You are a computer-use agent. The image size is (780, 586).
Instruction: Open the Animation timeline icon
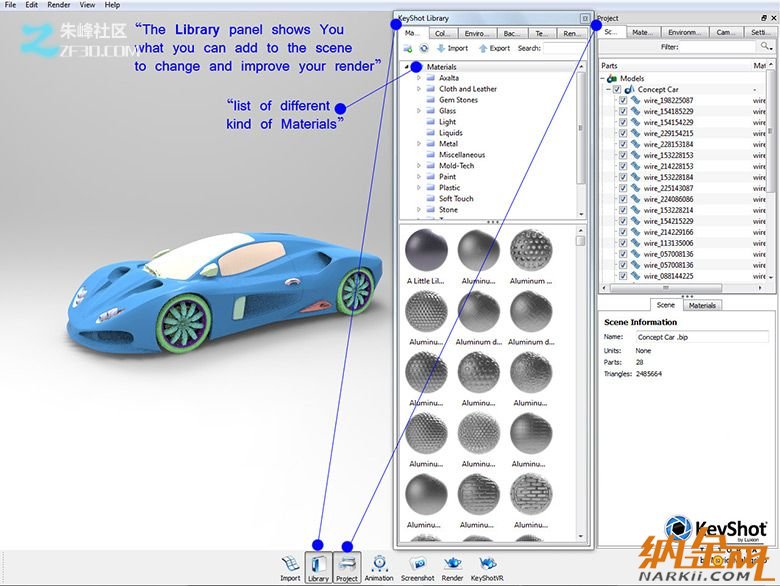click(x=379, y=566)
